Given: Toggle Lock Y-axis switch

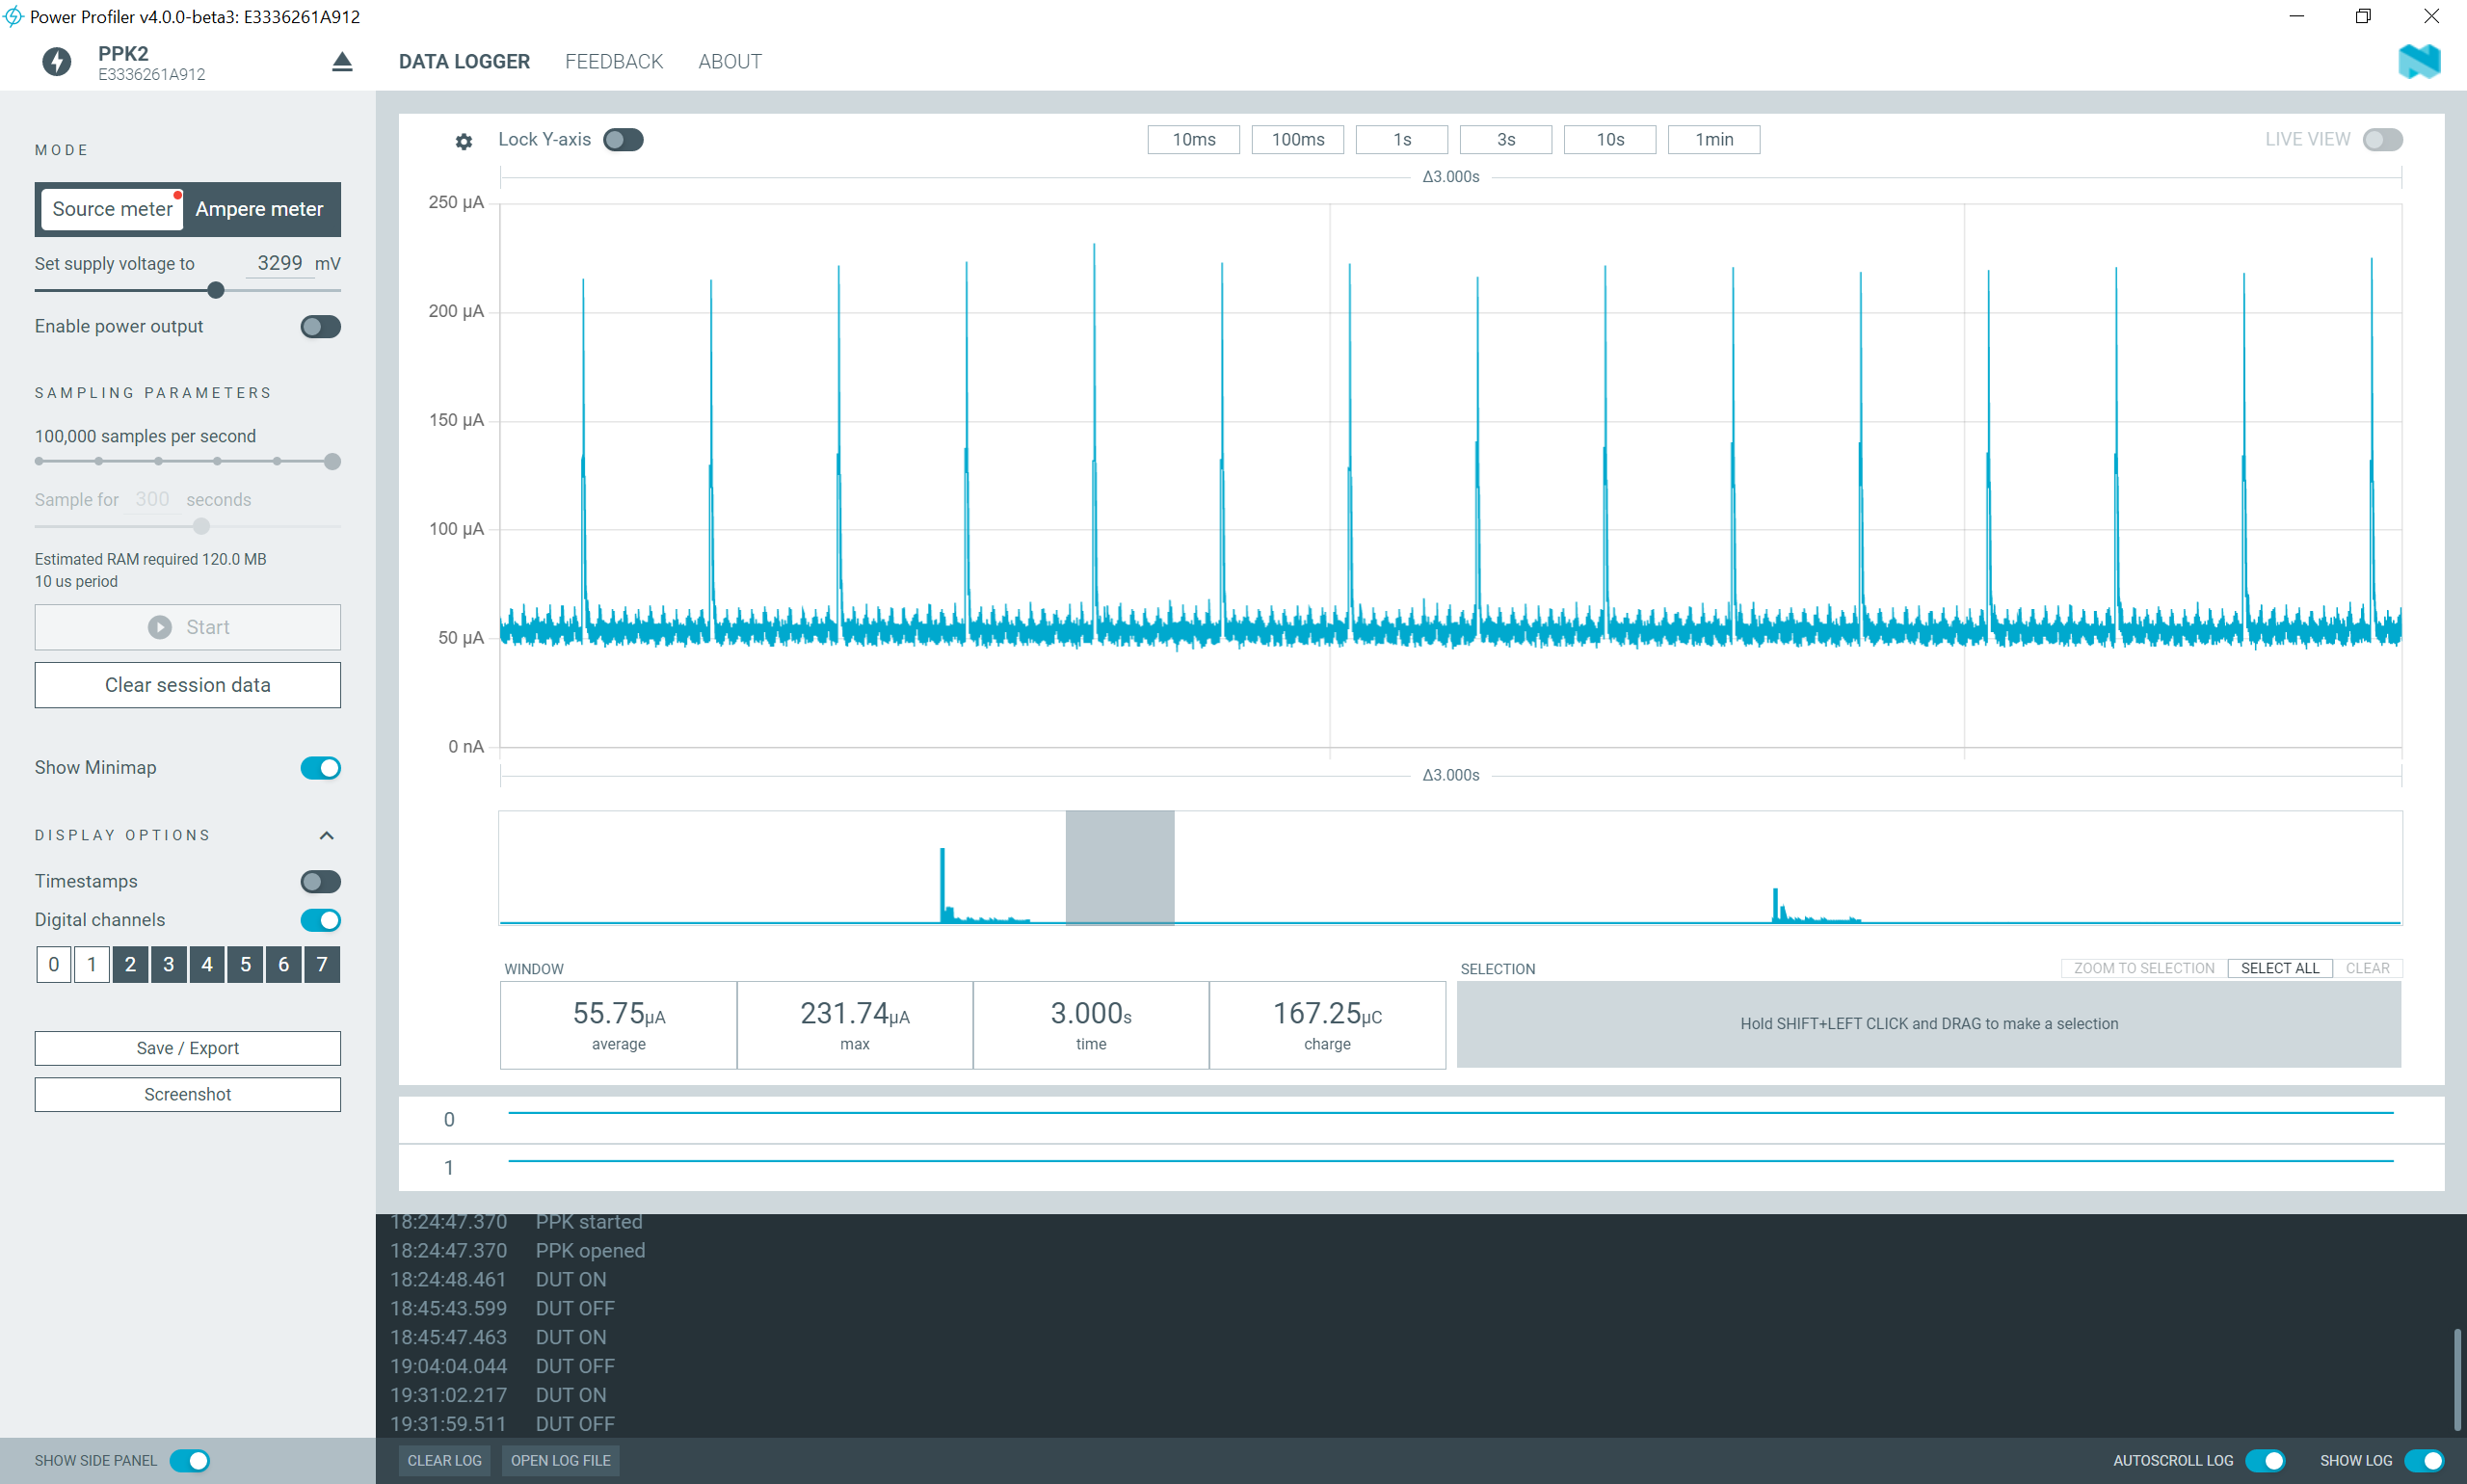Looking at the screenshot, I should click(623, 140).
